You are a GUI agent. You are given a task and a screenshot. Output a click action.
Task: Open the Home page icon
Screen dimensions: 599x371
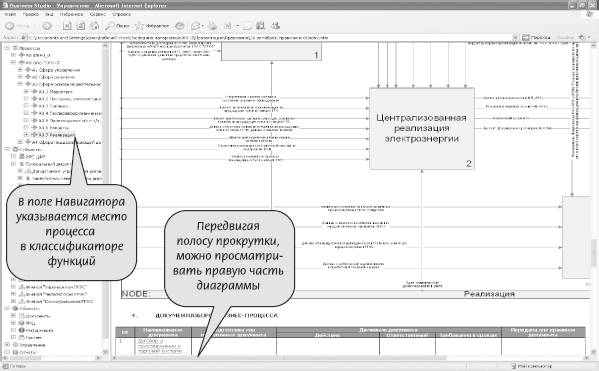(x=94, y=26)
